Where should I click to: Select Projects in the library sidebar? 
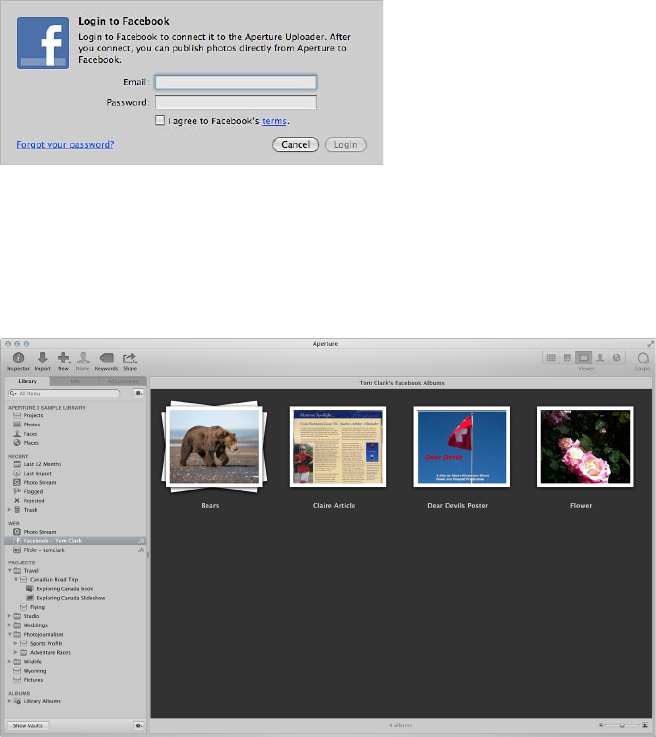(x=33, y=416)
